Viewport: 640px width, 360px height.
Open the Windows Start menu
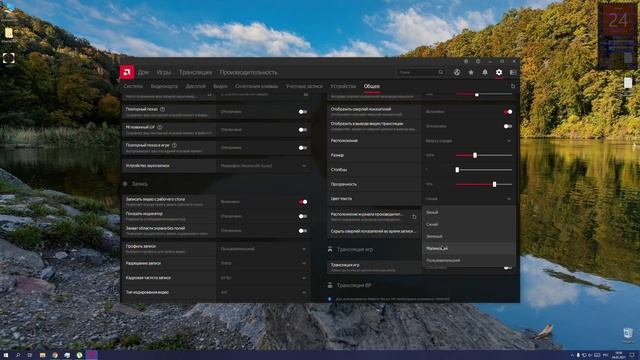6,355
